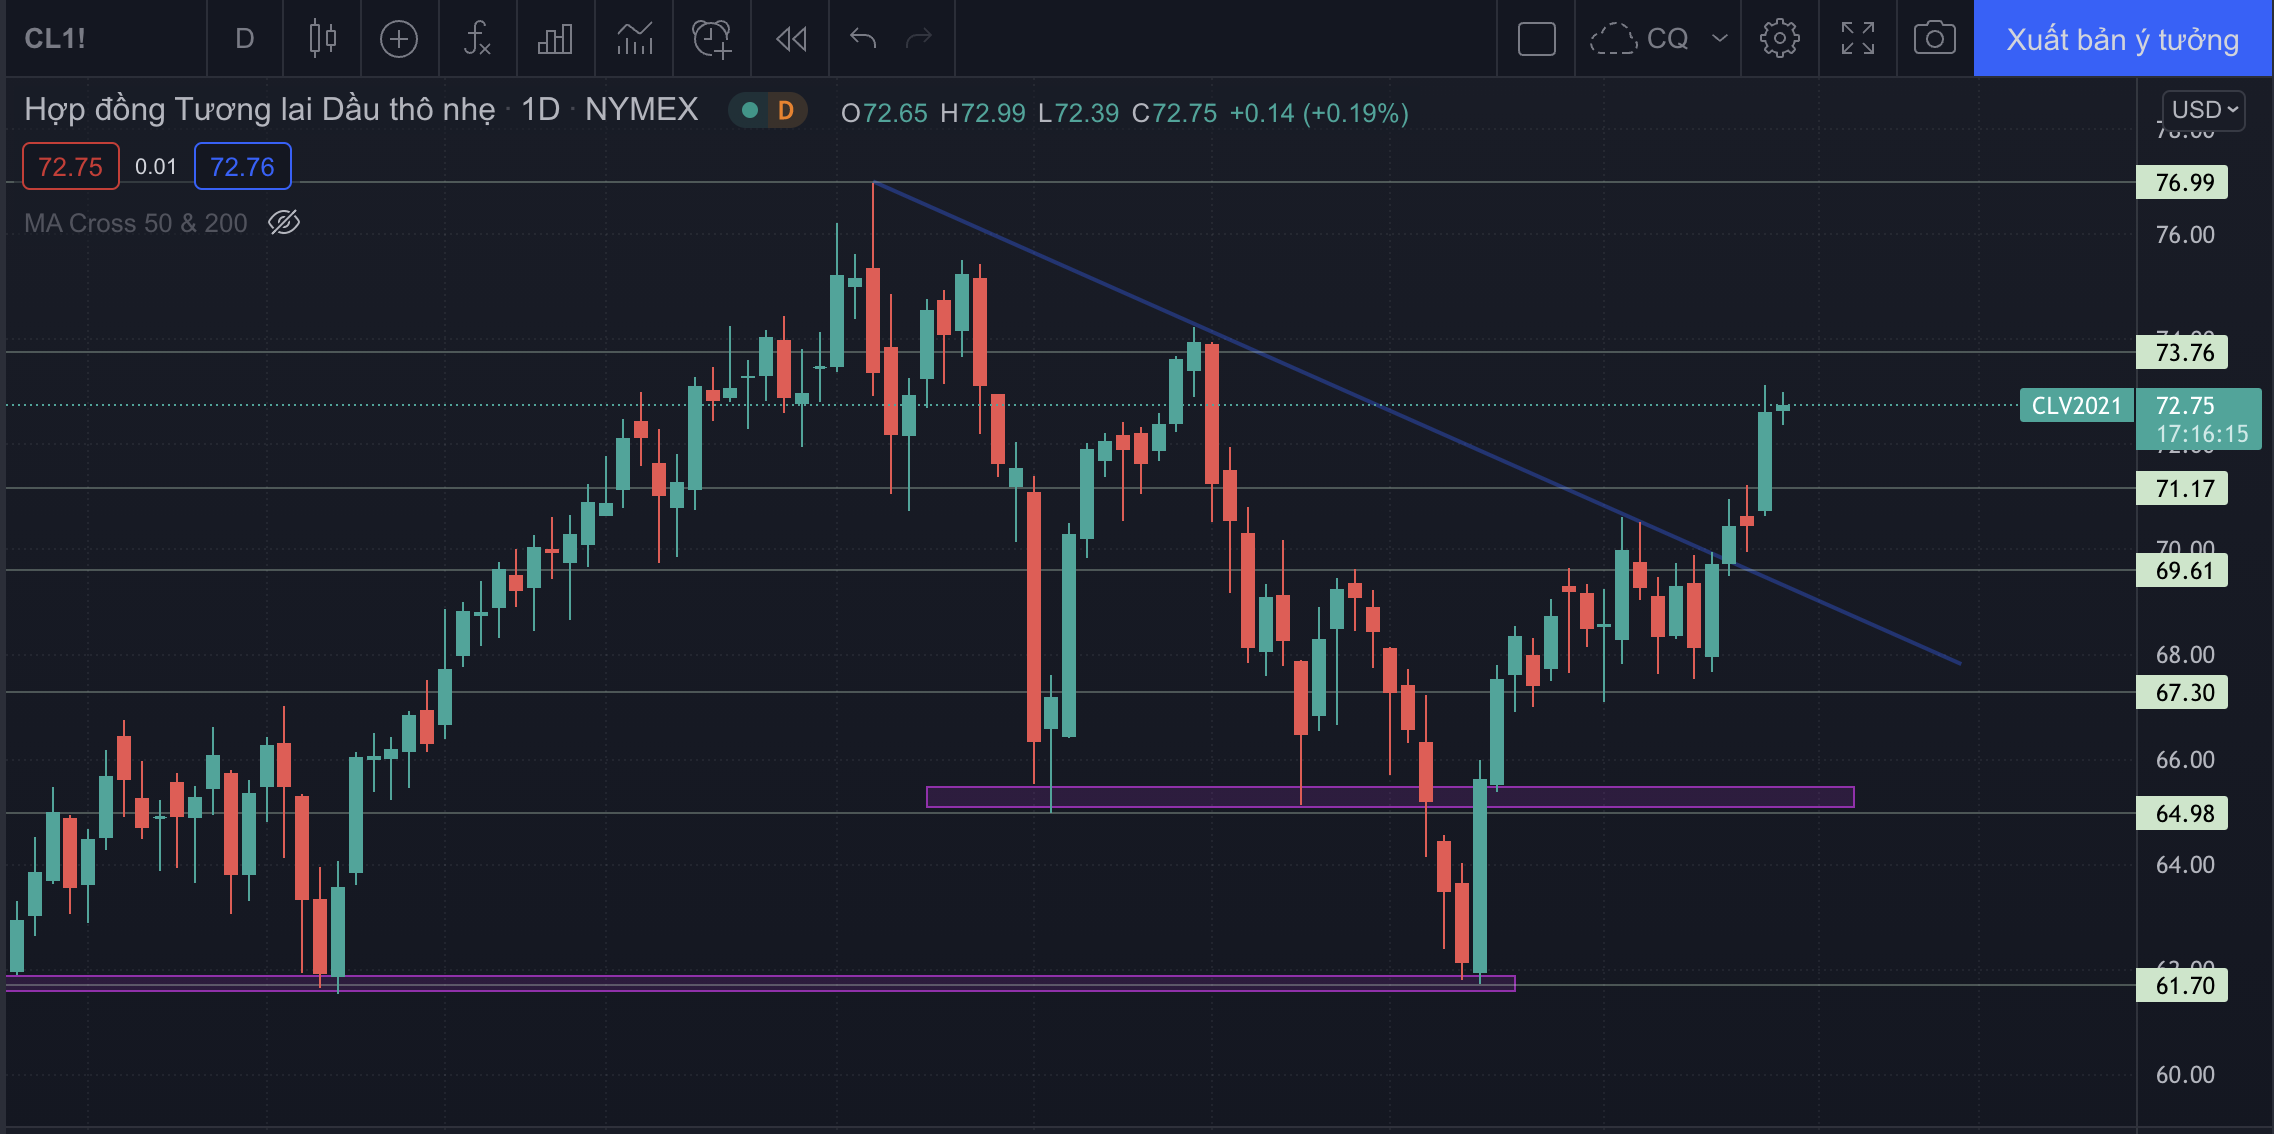Toggle the delayed data D badge
This screenshot has height=1134, width=2274.
(x=785, y=111)
